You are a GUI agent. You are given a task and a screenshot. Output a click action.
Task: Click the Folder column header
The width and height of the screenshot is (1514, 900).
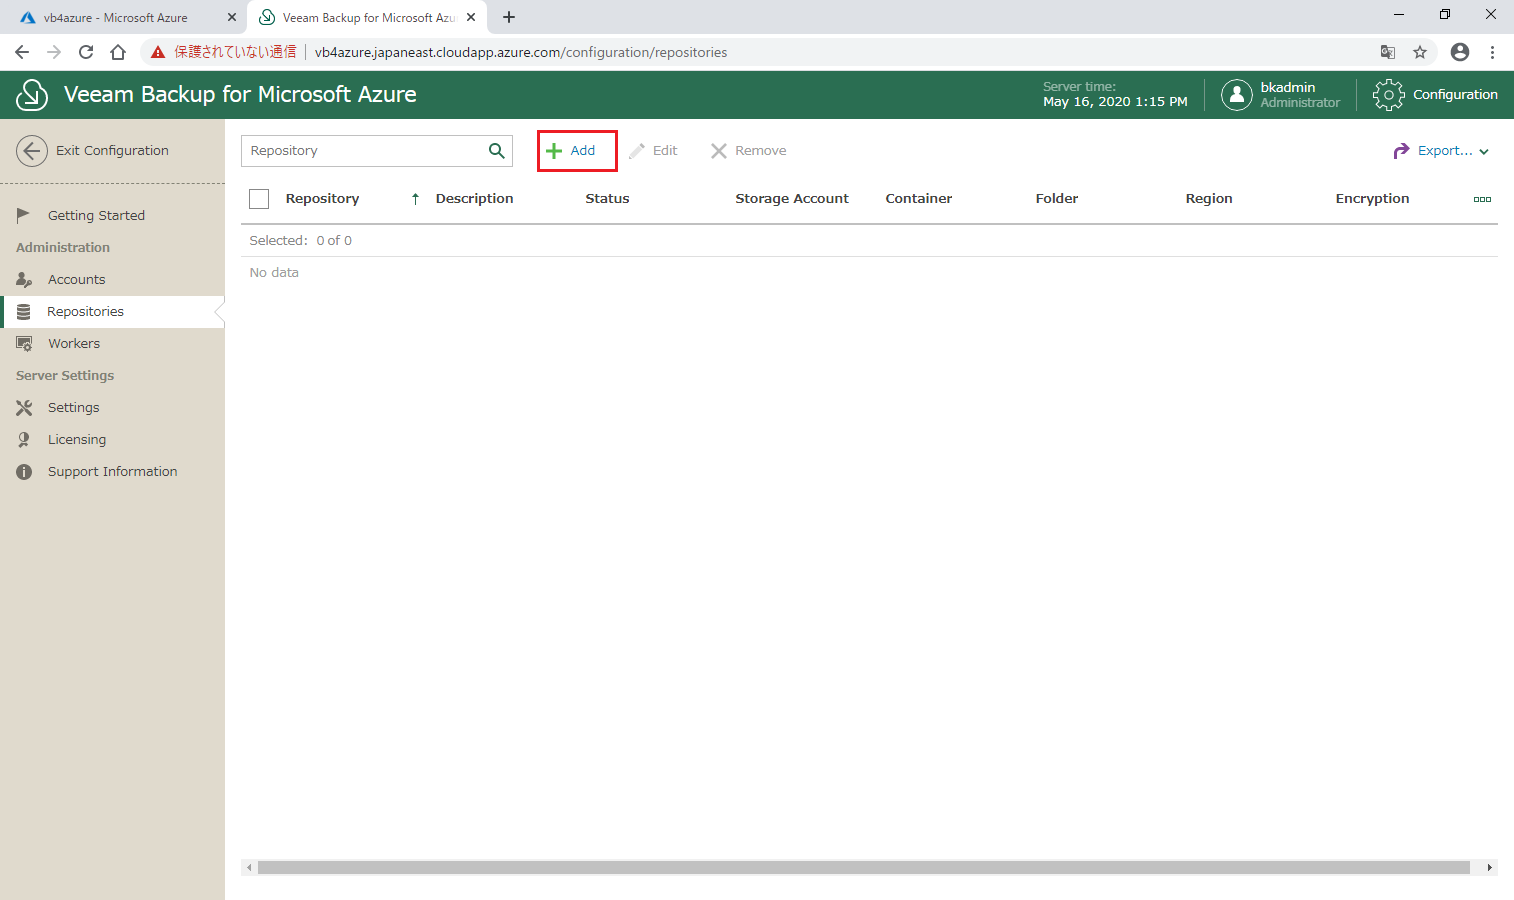click(x=1057, y=199)
